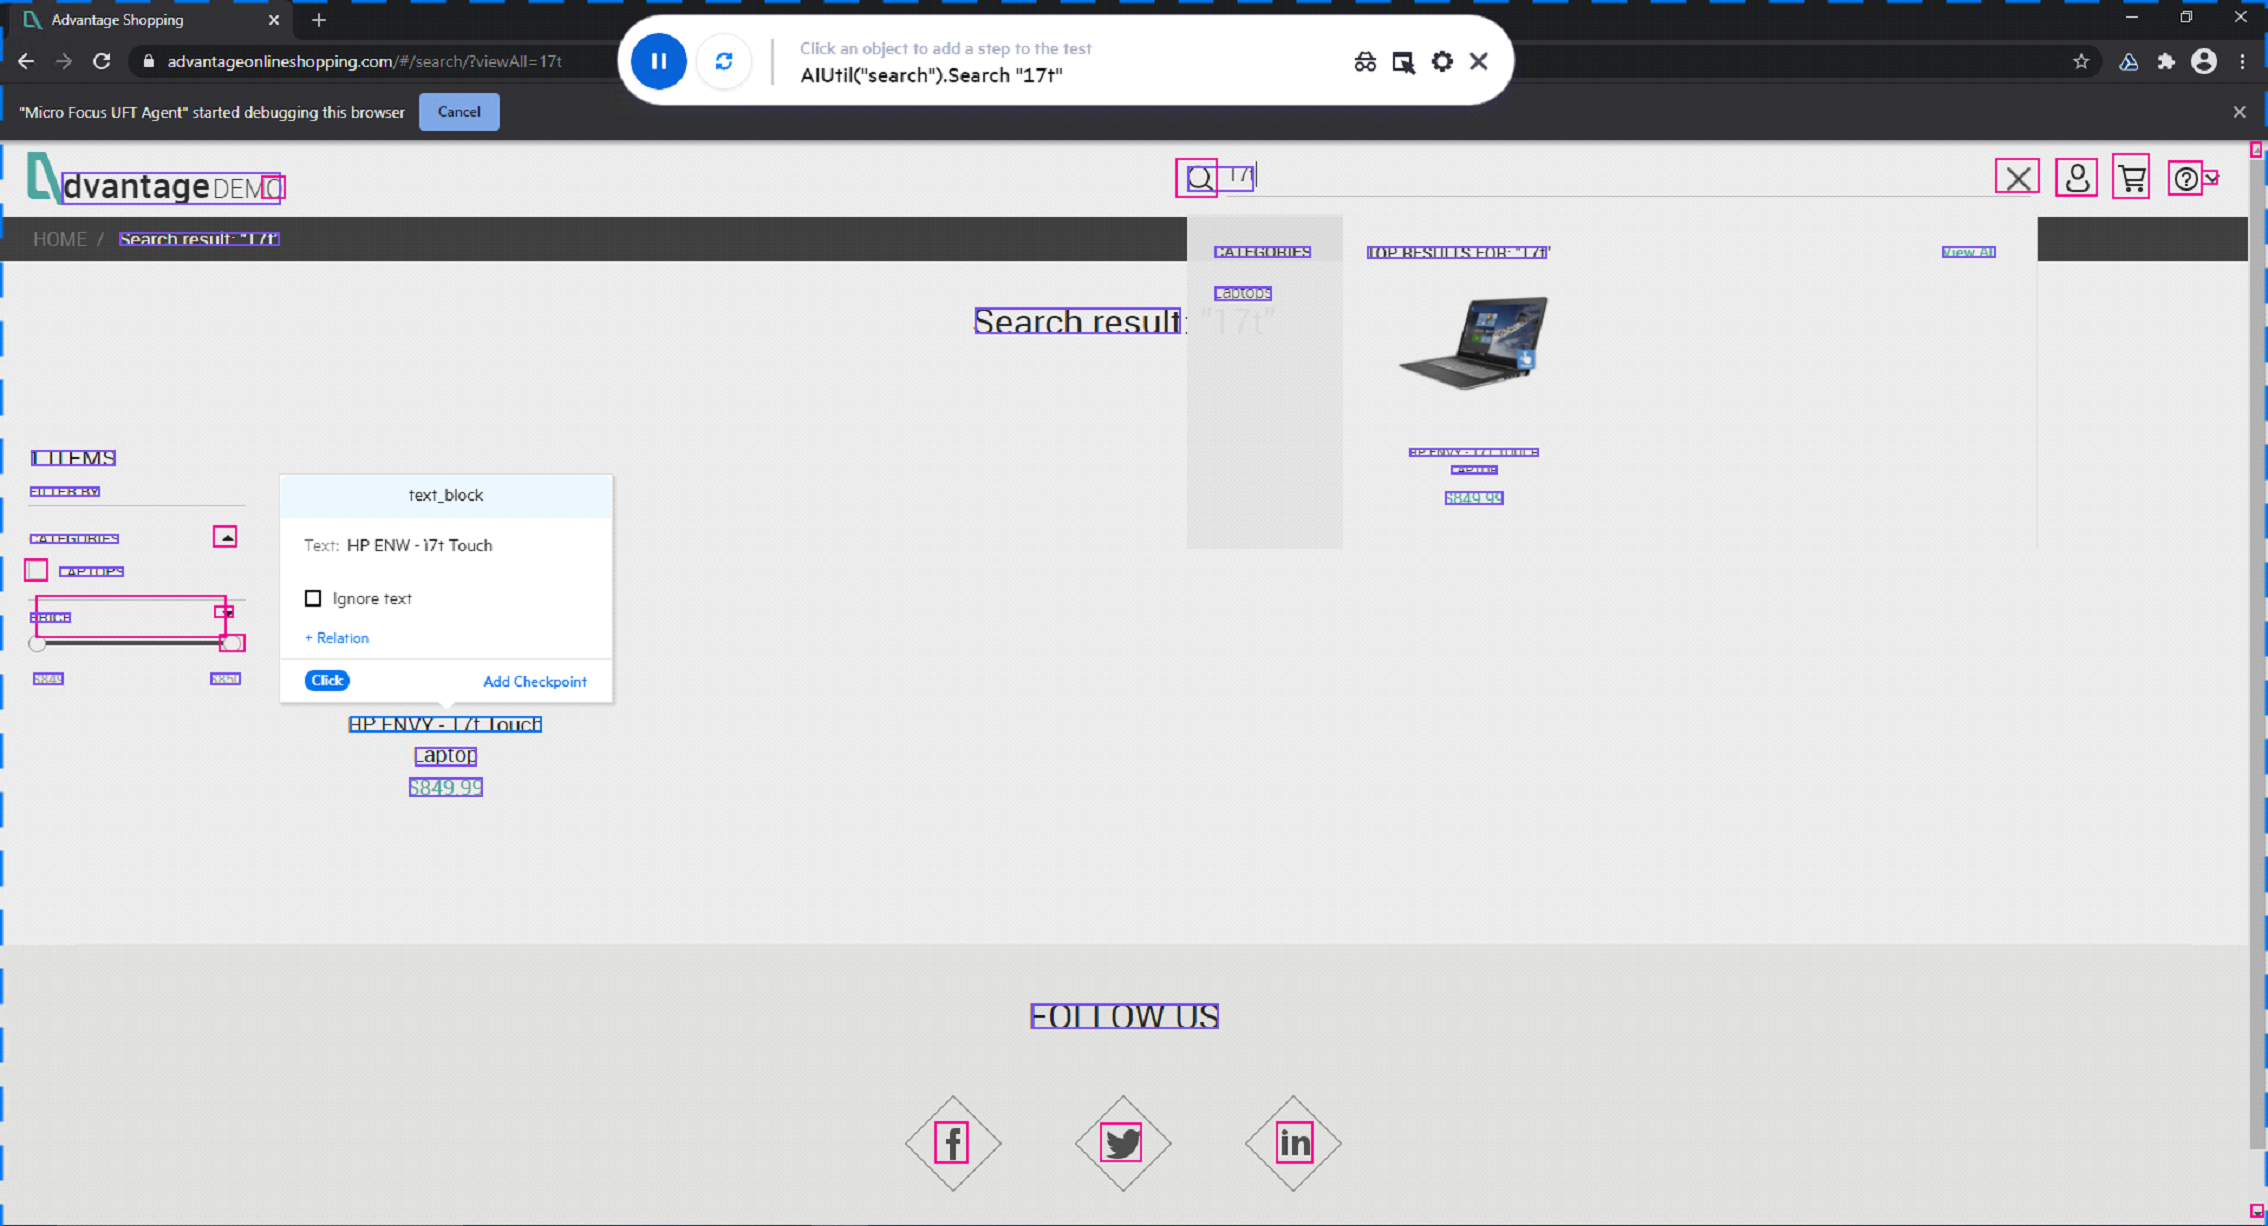Click the browser address bar URL

(365, 61)
